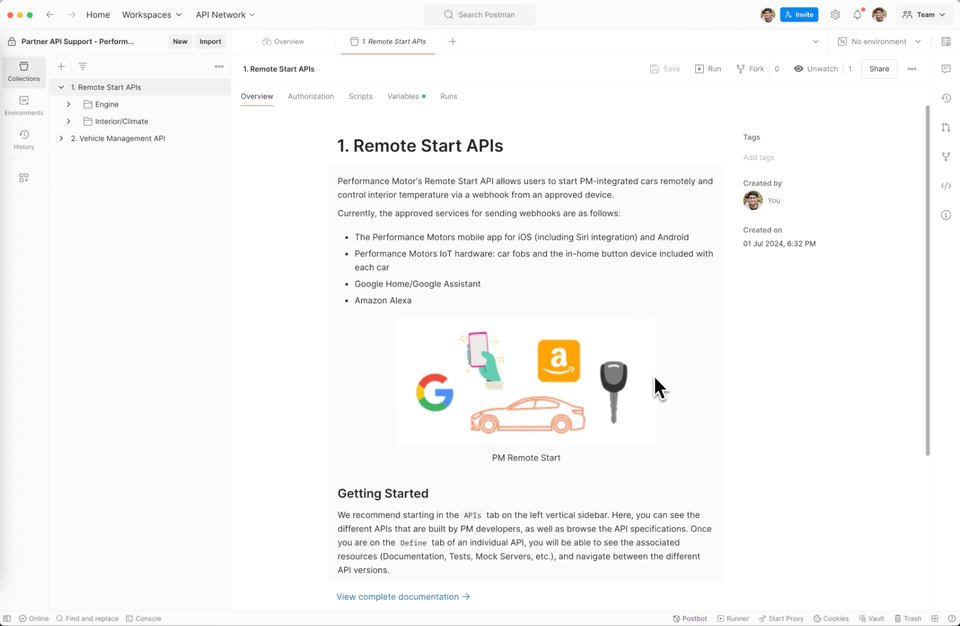Open the Collections sidebar panel
The image size is (960, 626).
point(24,72)
